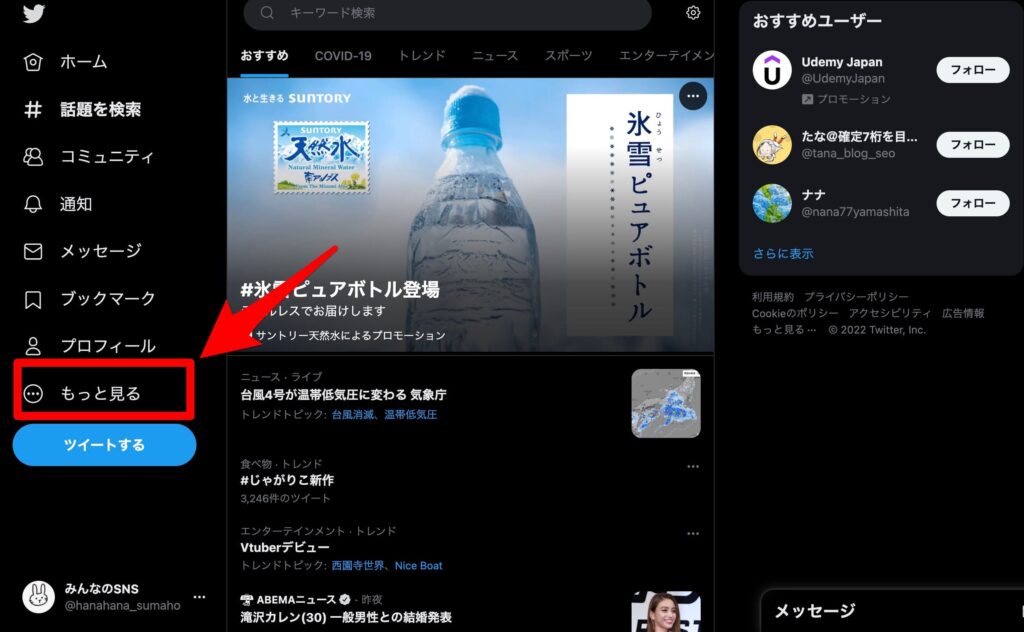Click the Nice Boat trend topic link
The height and width of the screenshot is (632, 1024).
coord(419,565)
